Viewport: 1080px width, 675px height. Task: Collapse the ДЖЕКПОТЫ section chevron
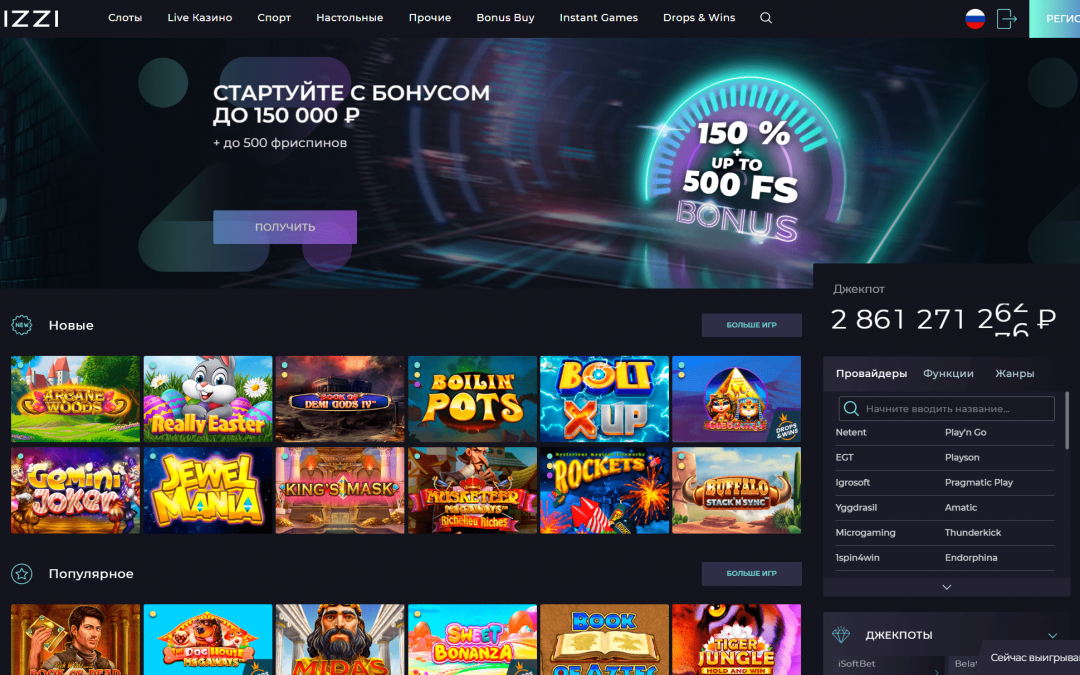(x=1052, y=635)
